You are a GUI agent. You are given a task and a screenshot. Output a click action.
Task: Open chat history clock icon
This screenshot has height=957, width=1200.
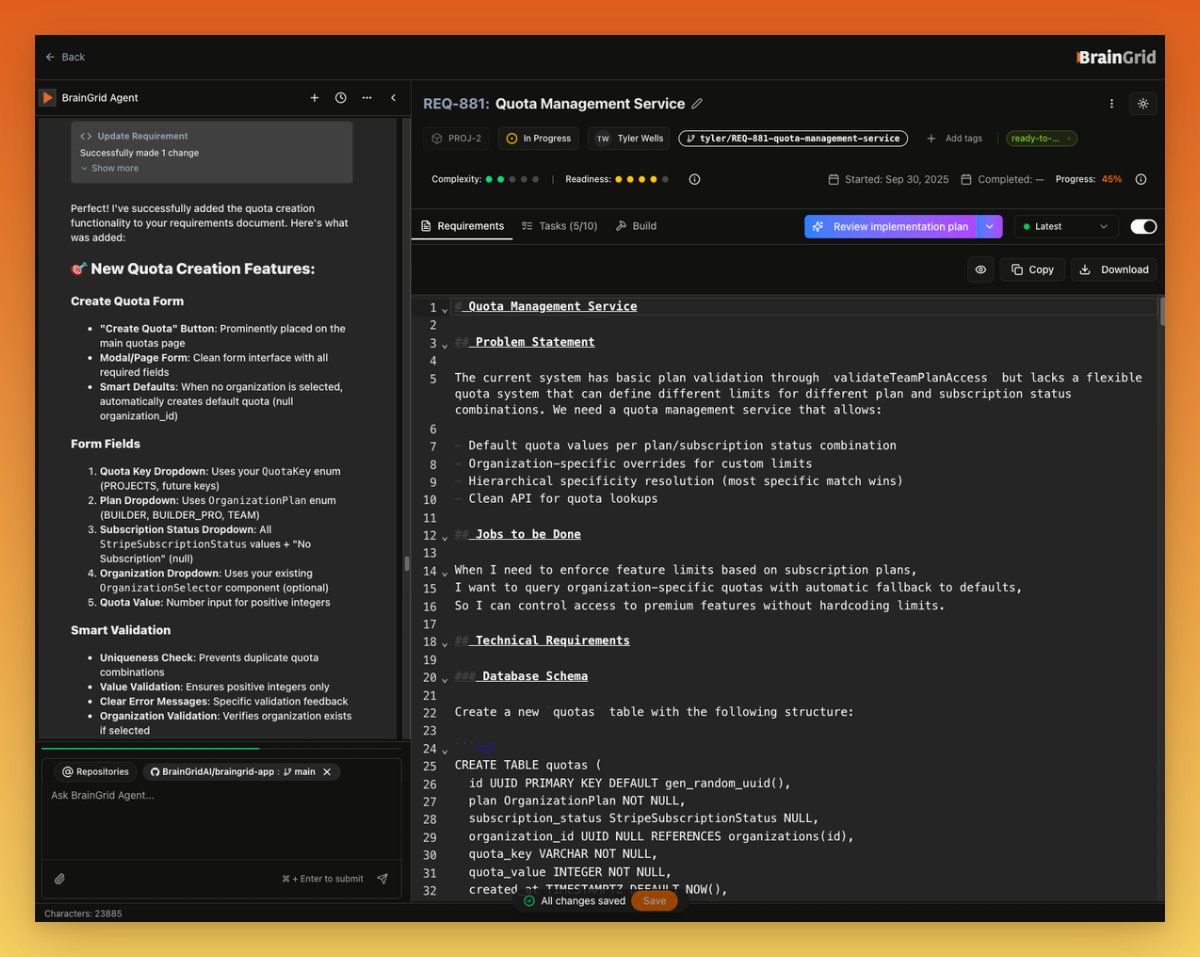tap(341, 98)
